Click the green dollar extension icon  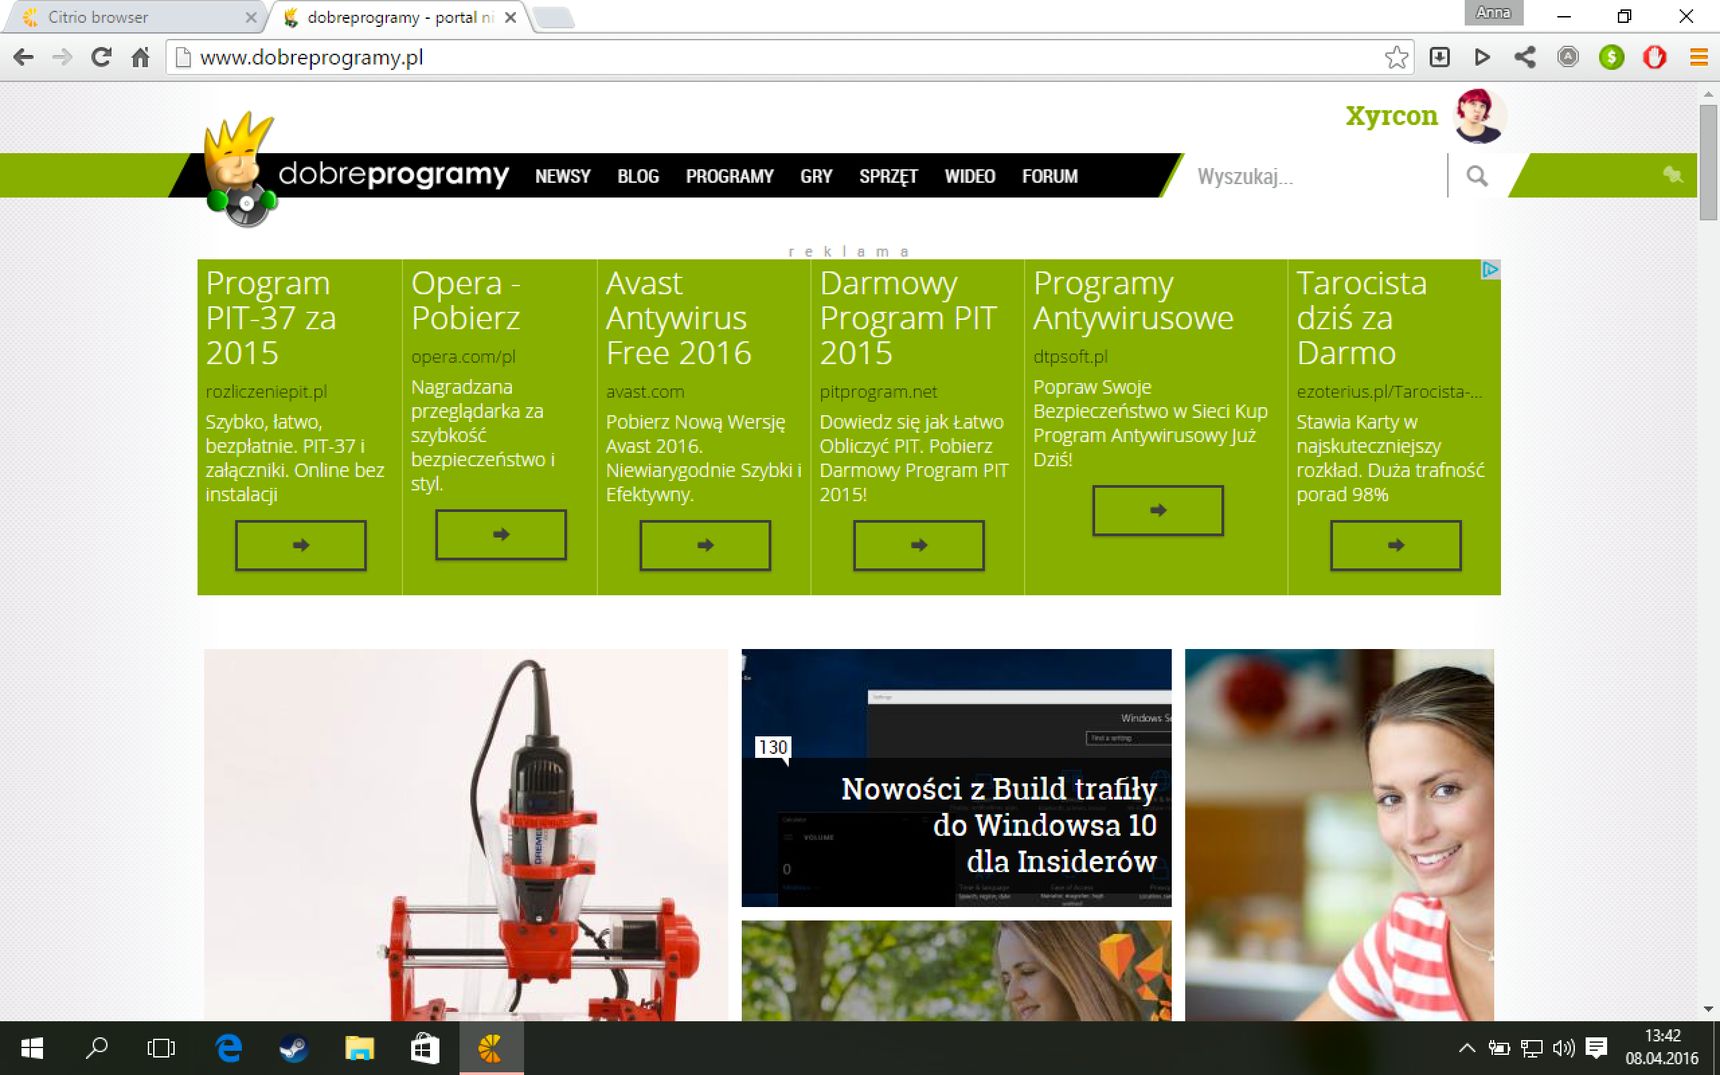(1611, 57)
